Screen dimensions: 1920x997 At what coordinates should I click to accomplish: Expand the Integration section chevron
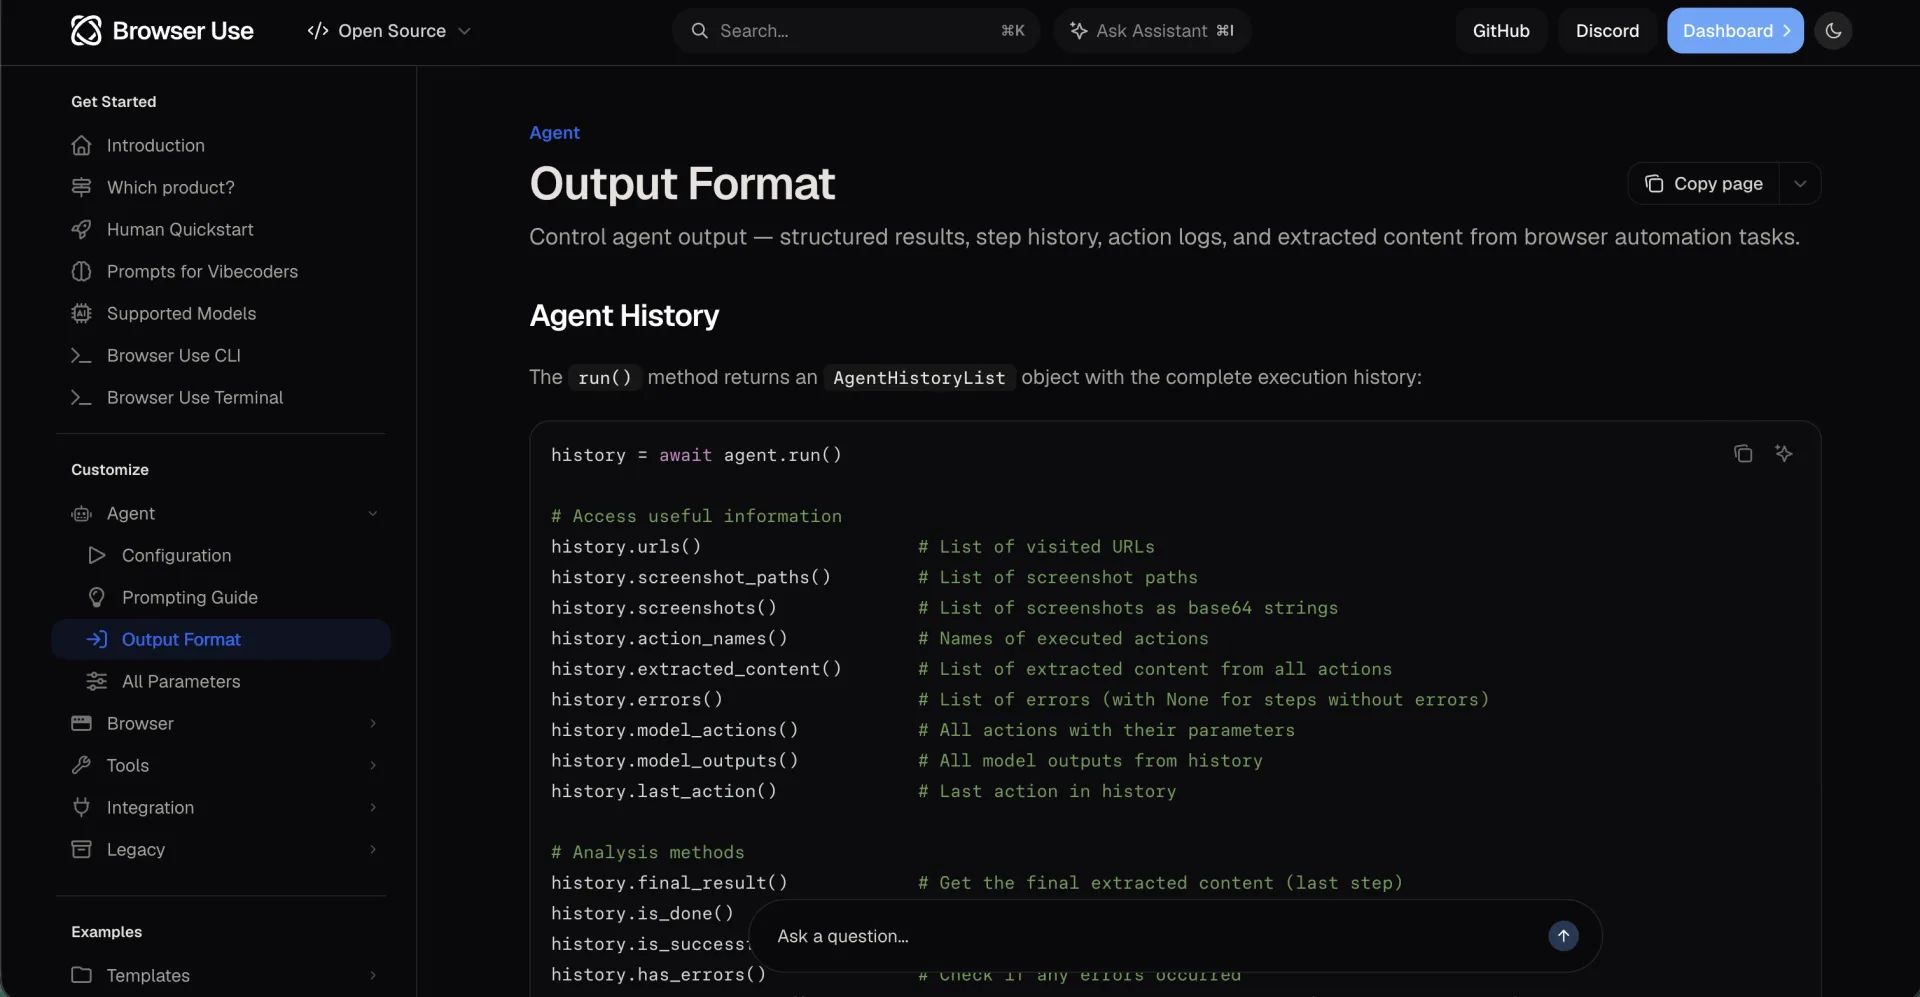[373, 808]
